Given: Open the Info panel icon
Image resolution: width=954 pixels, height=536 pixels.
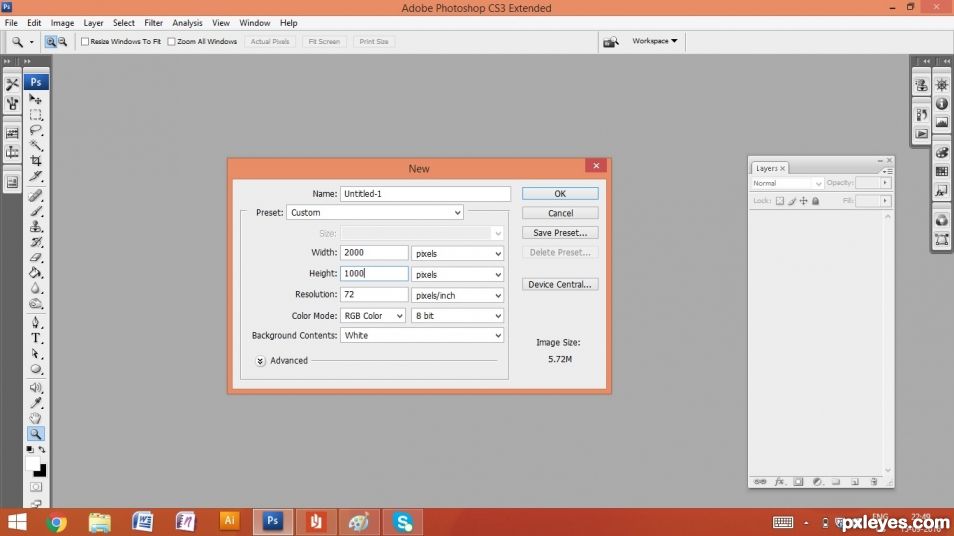Looking at the screenshot, I should (942, 103).
